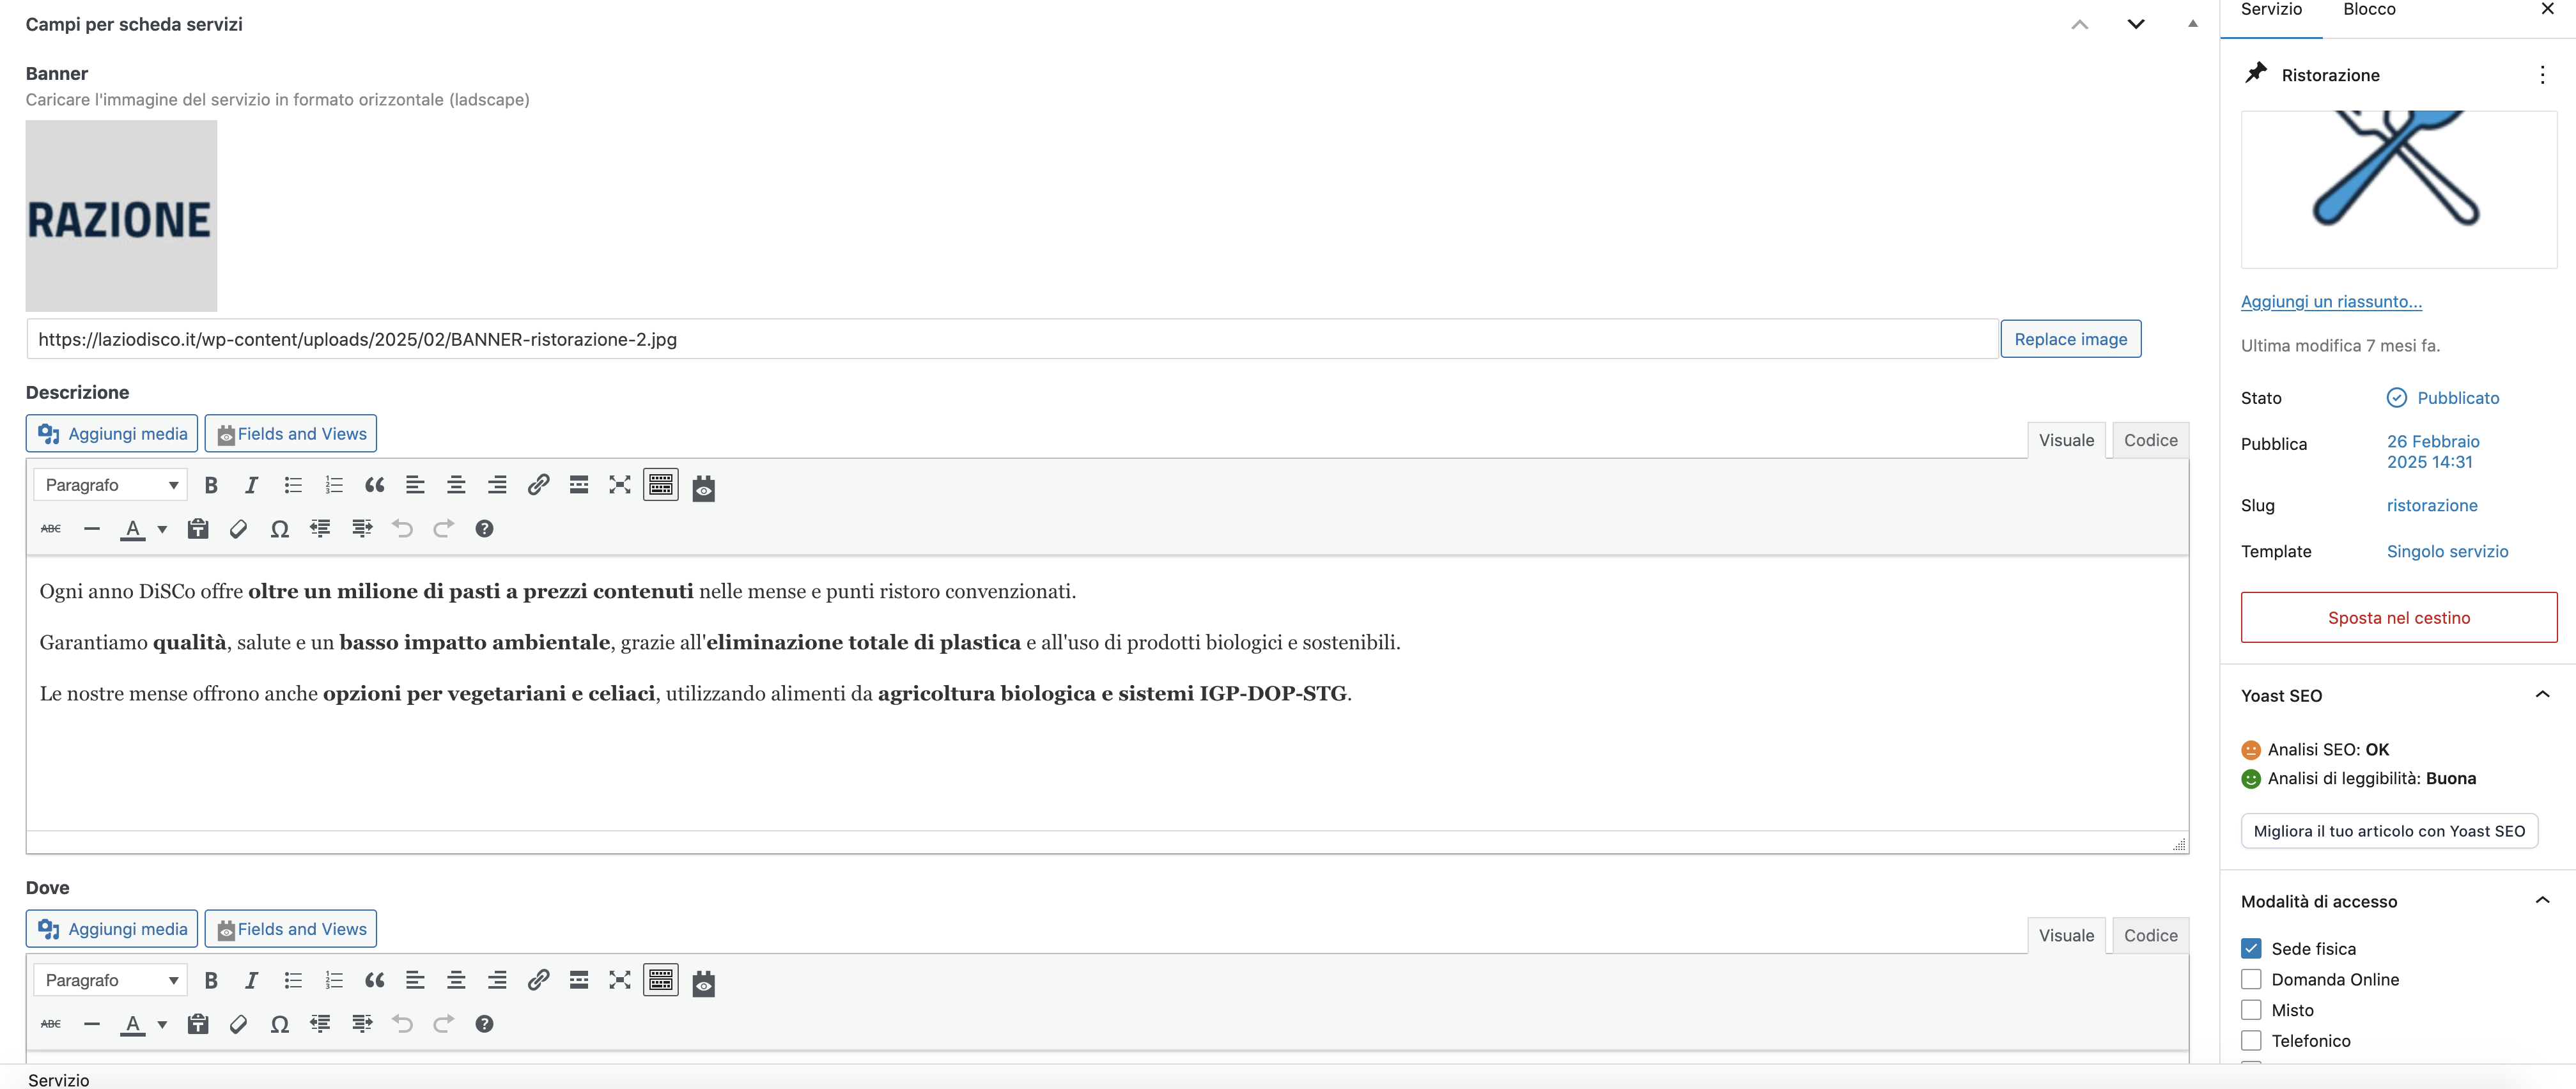Click the Replace image button

tap(2070, 339)
